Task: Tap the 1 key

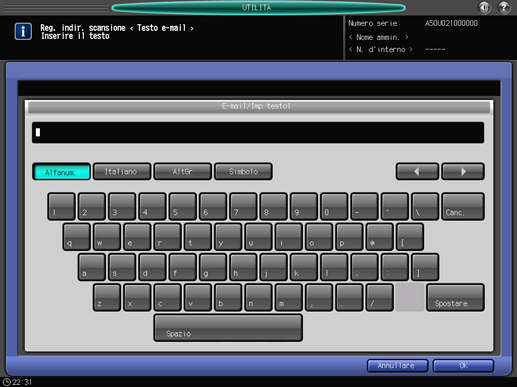Action: (x=61, y=206)
